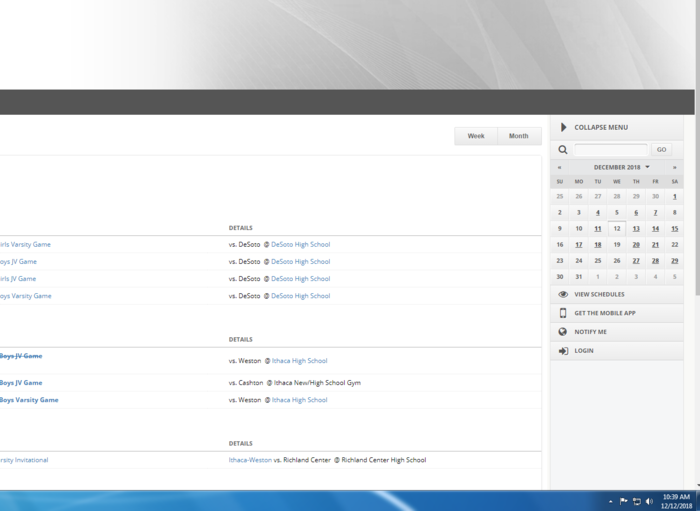The image size is (700, 511).
Task: Click the Login arrow icon
Action: click(563, 351)
